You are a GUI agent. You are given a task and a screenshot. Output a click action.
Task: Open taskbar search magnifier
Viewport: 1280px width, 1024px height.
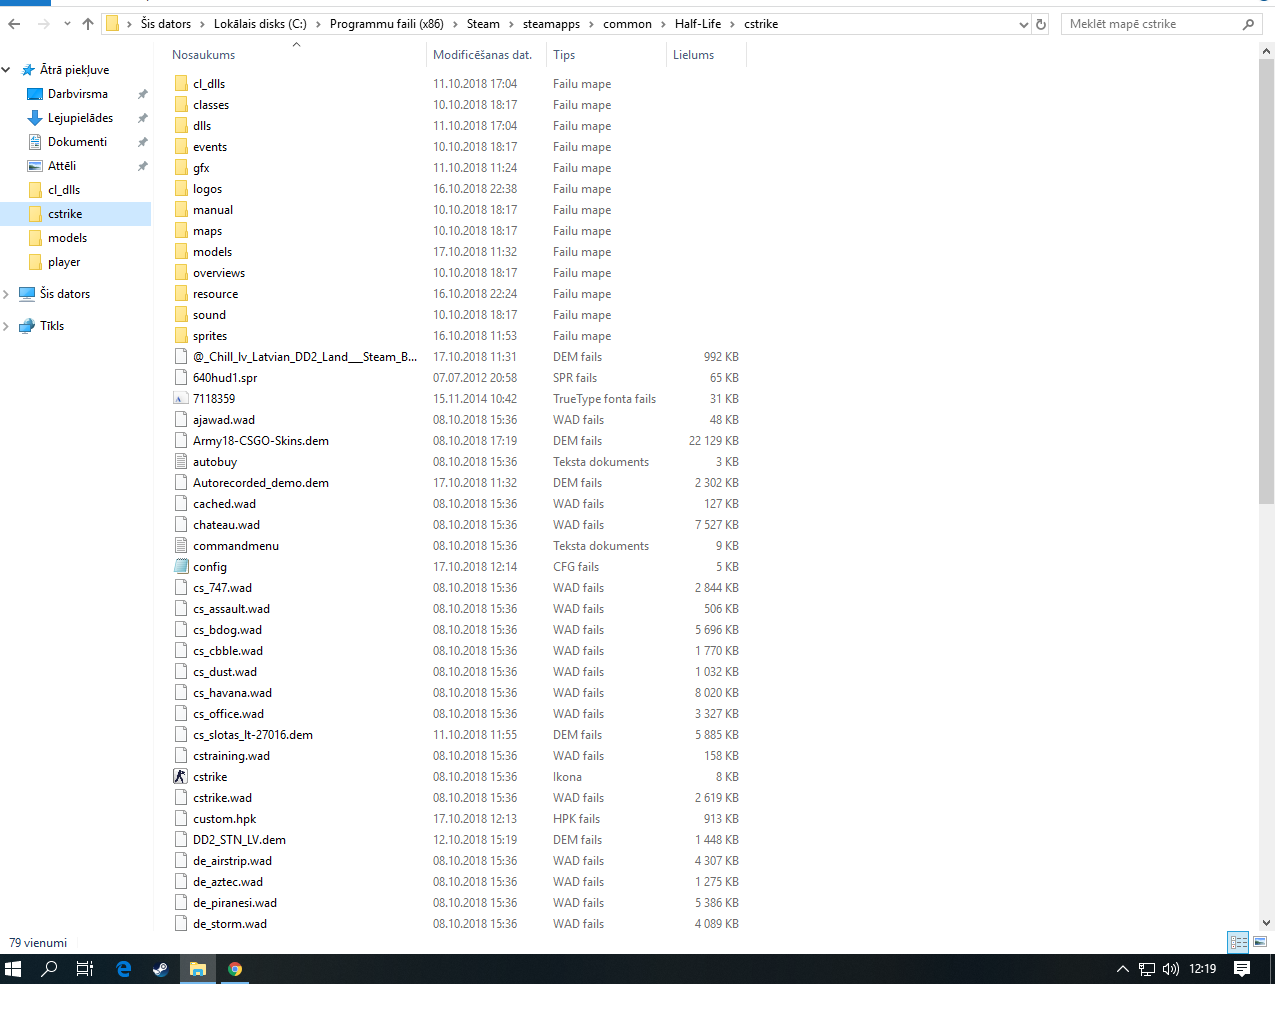click(x=49, y=969)
